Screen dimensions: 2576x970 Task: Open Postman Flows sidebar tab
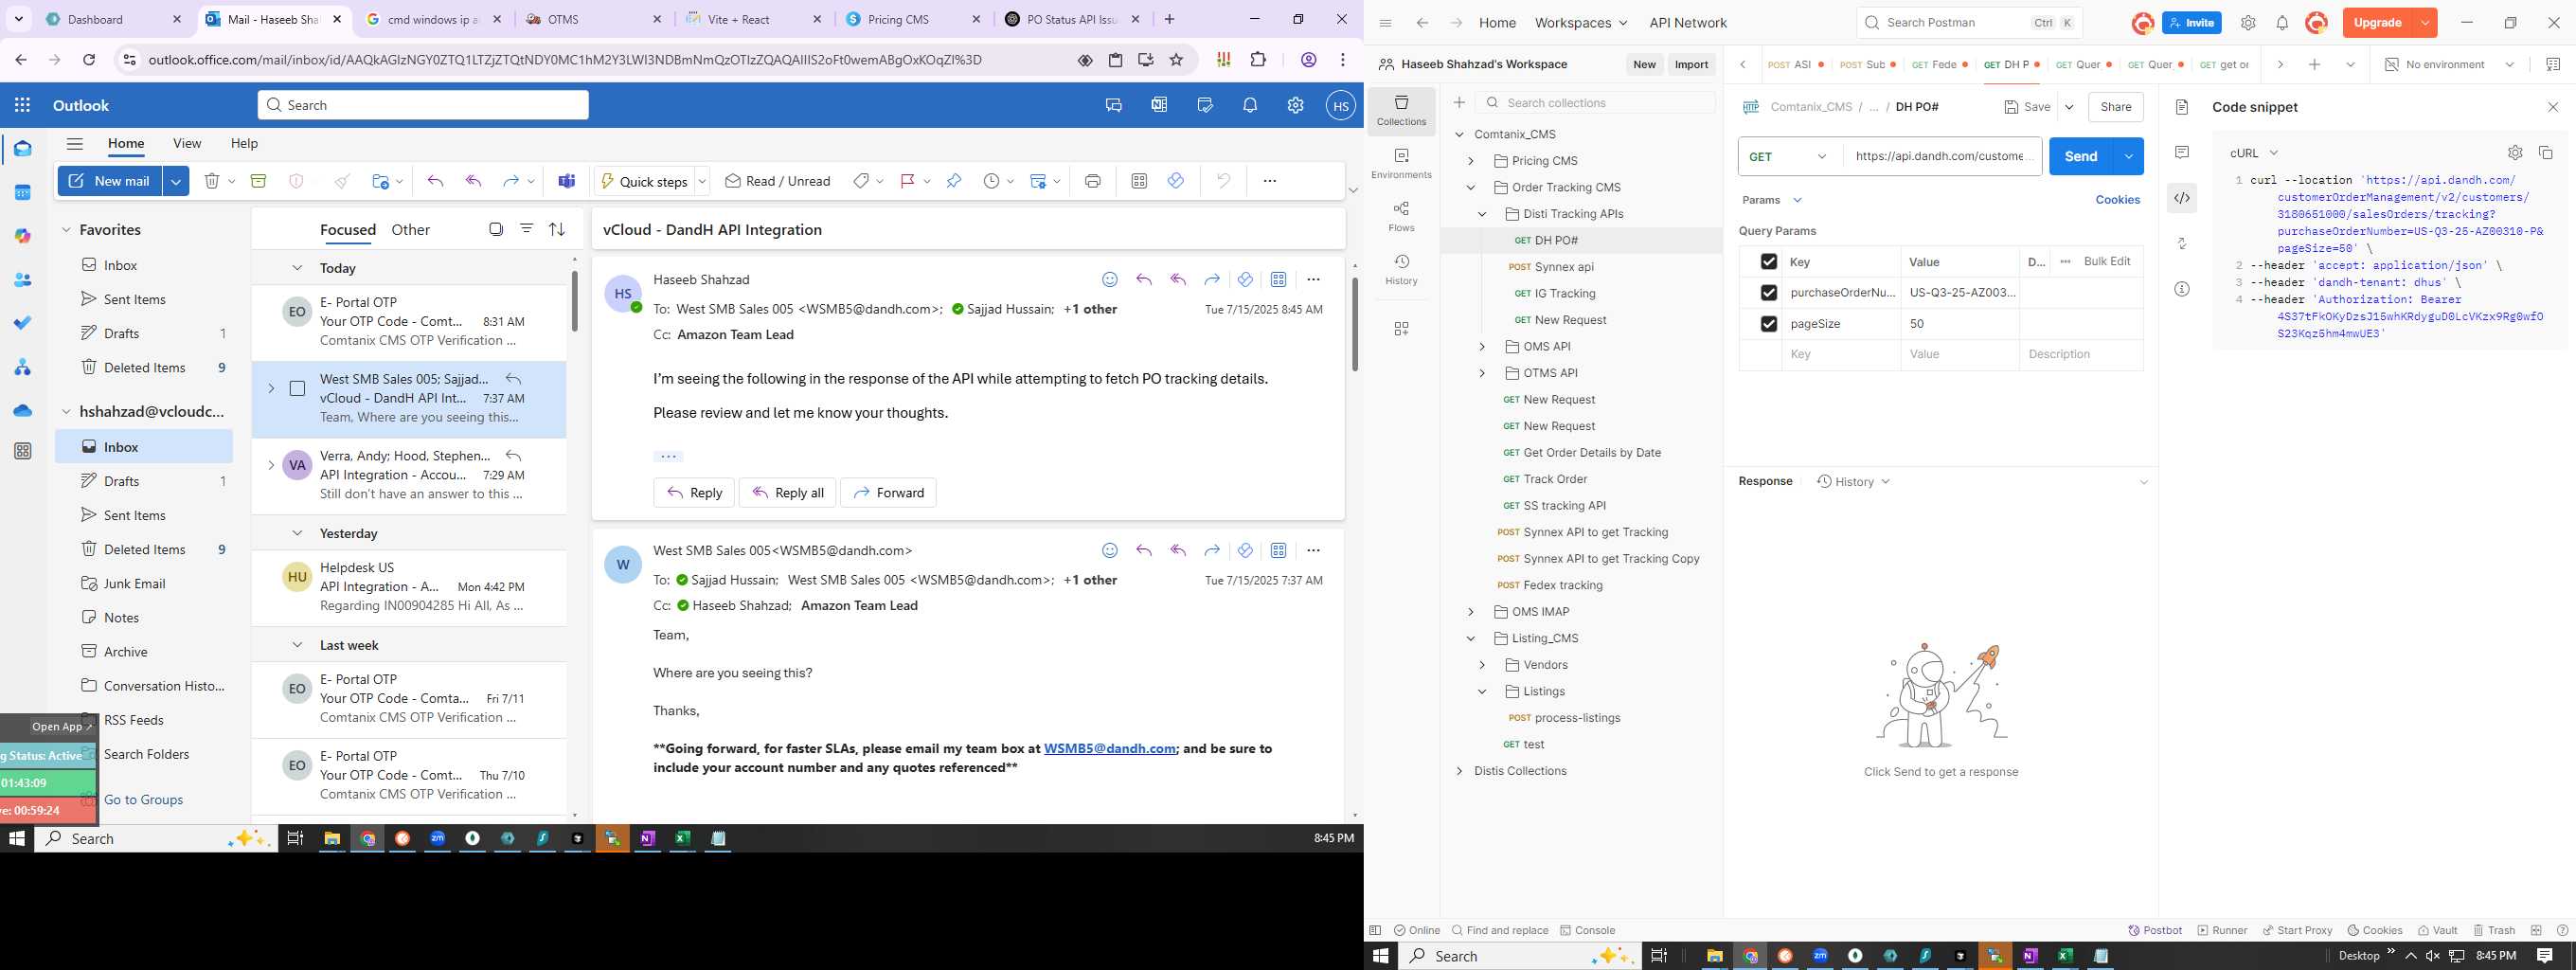pos(1401,216)
